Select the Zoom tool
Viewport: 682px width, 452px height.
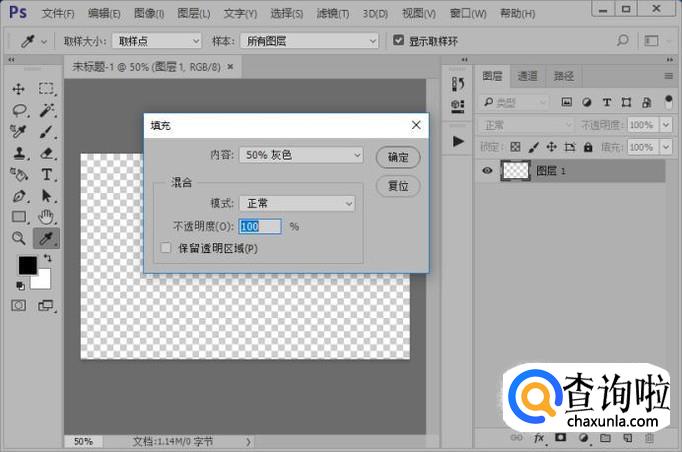19,238
